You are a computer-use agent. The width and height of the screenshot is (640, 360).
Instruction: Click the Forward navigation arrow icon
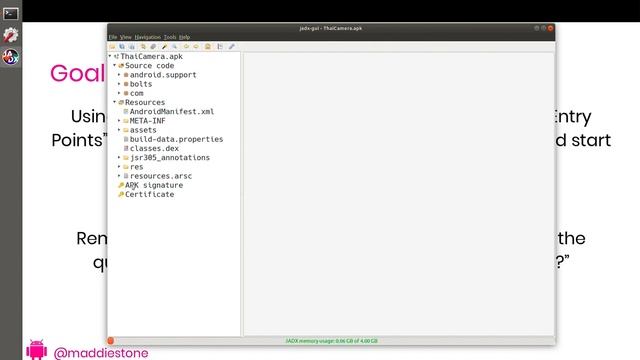(x=196, y=47)
